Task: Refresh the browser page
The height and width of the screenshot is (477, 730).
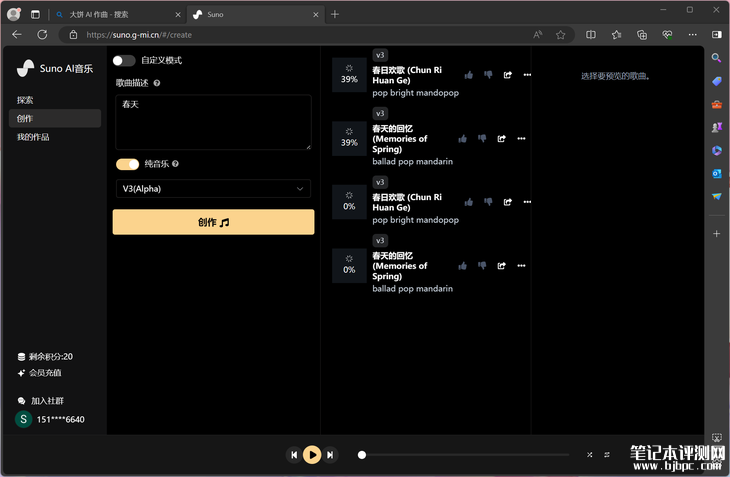Action: click(42, 34)
